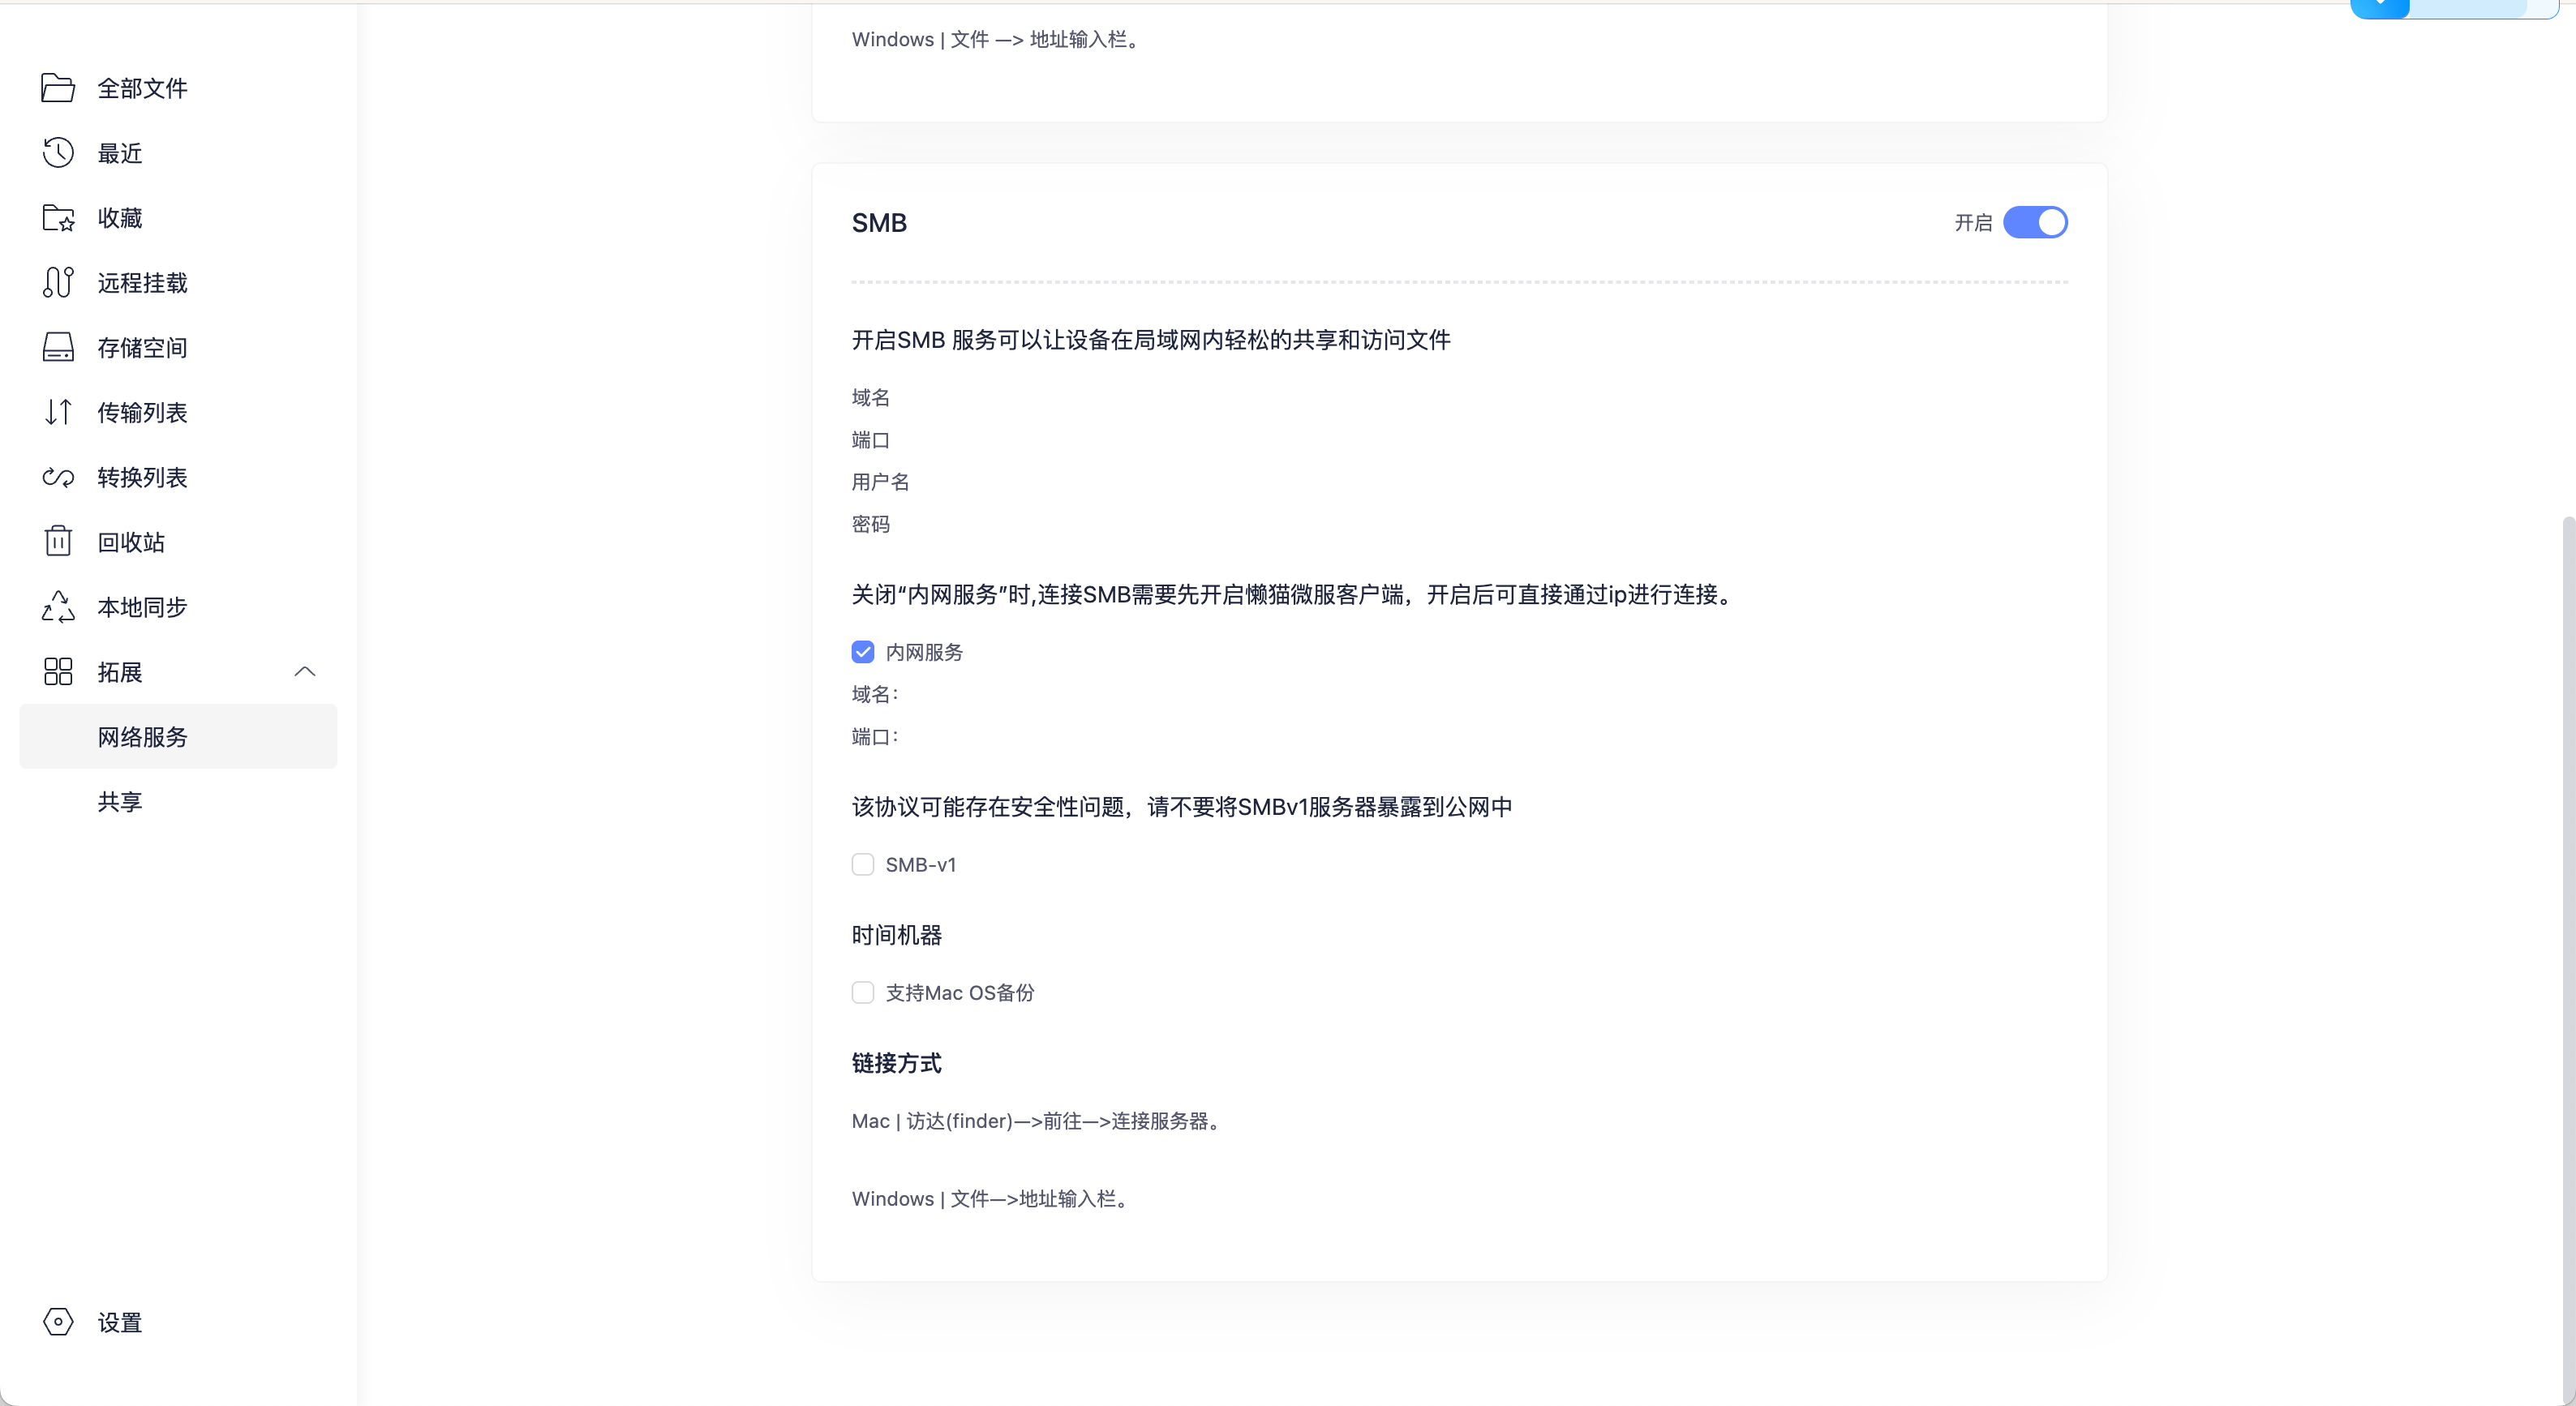Click the Local Sync recycle icon
2576x1406 pixels.
pos(58,607)
